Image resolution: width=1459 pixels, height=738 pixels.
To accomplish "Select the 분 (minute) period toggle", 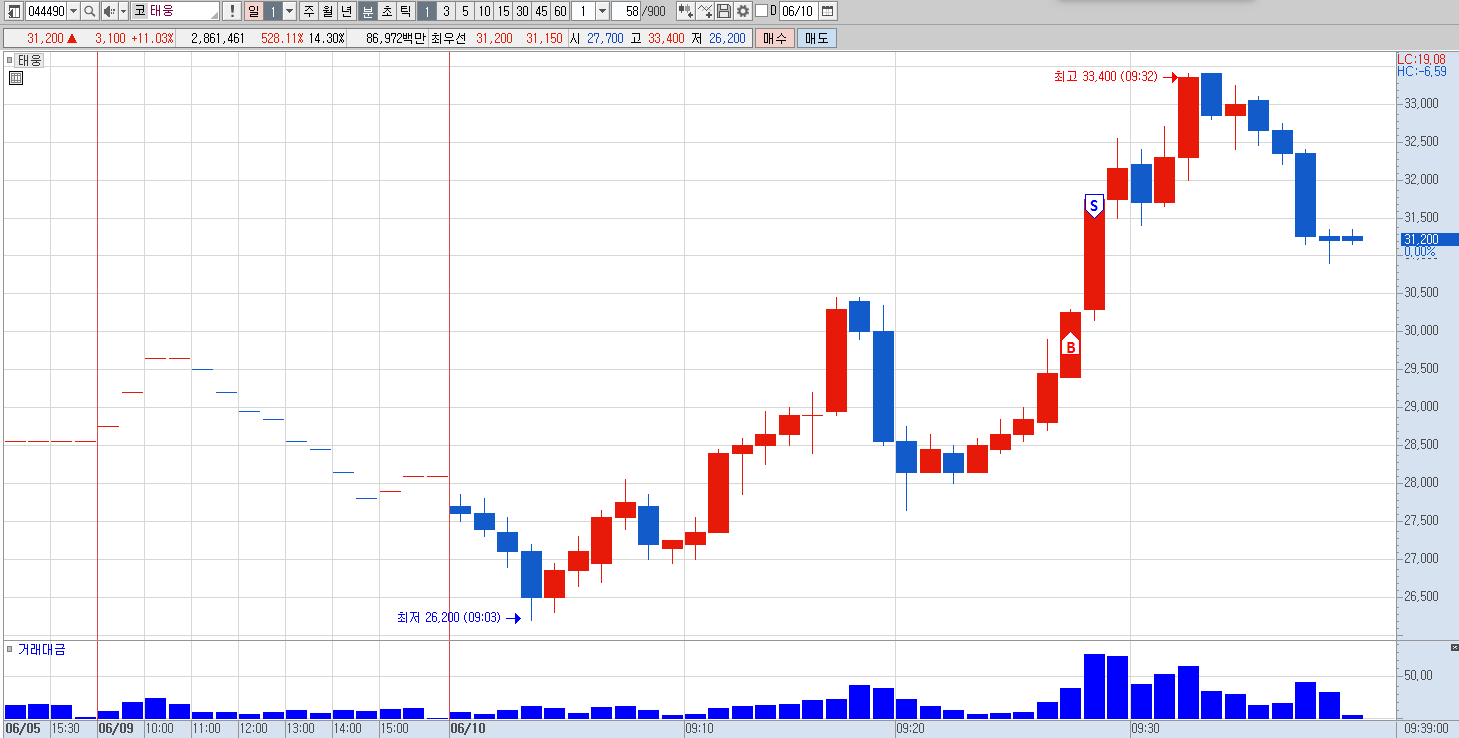I will point(368,11).
